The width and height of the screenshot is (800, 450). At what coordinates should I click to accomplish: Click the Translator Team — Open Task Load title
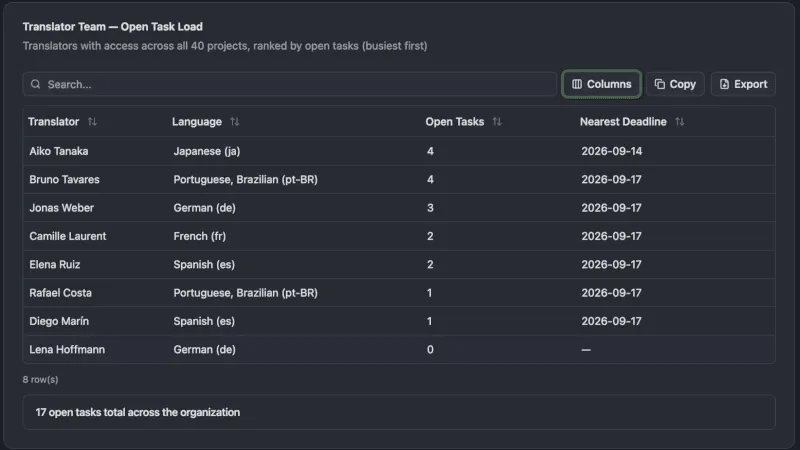point(113,27)
